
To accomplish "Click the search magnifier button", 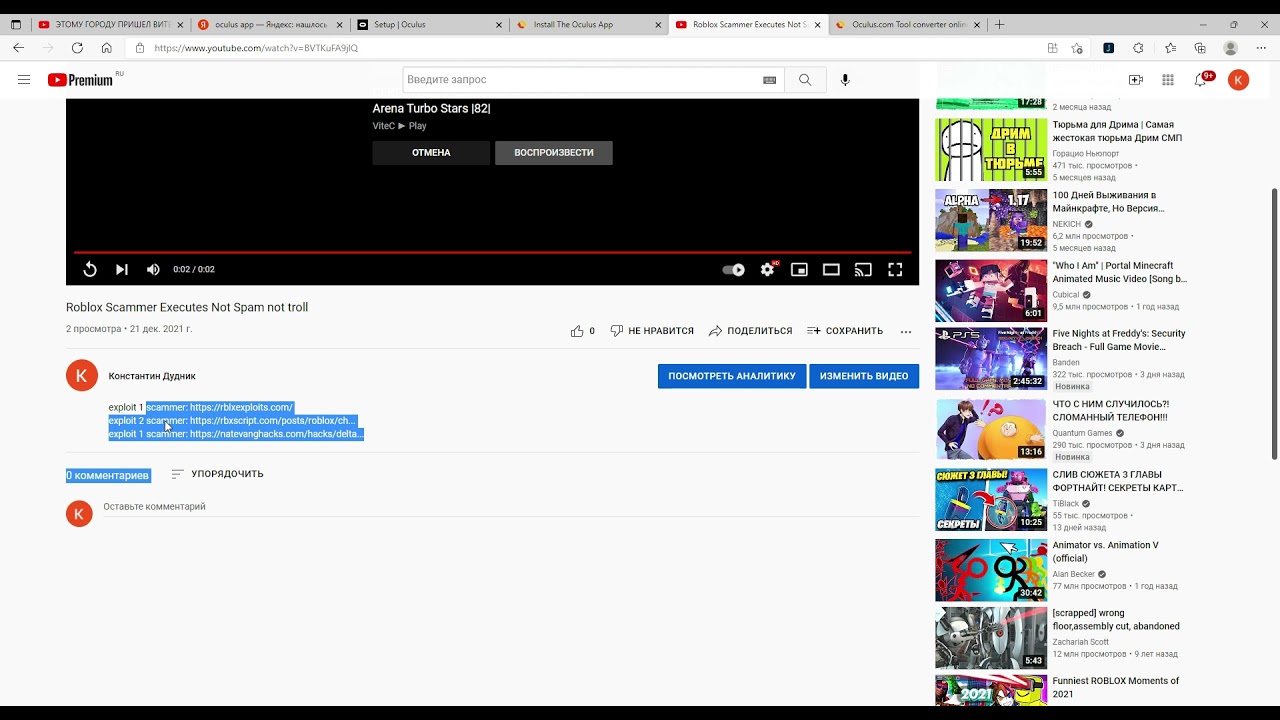I will pyautogui.click(x=805, y=80).
